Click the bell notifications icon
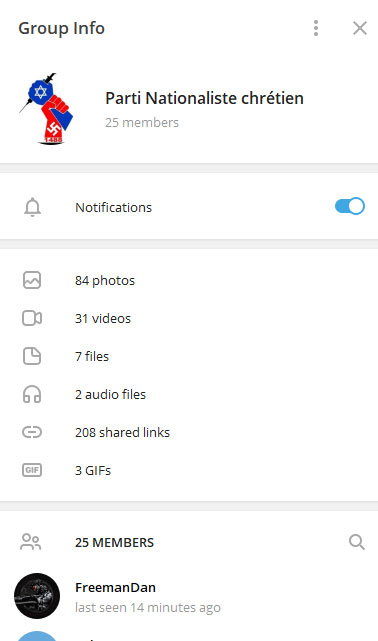 click(x=32, y=207)
